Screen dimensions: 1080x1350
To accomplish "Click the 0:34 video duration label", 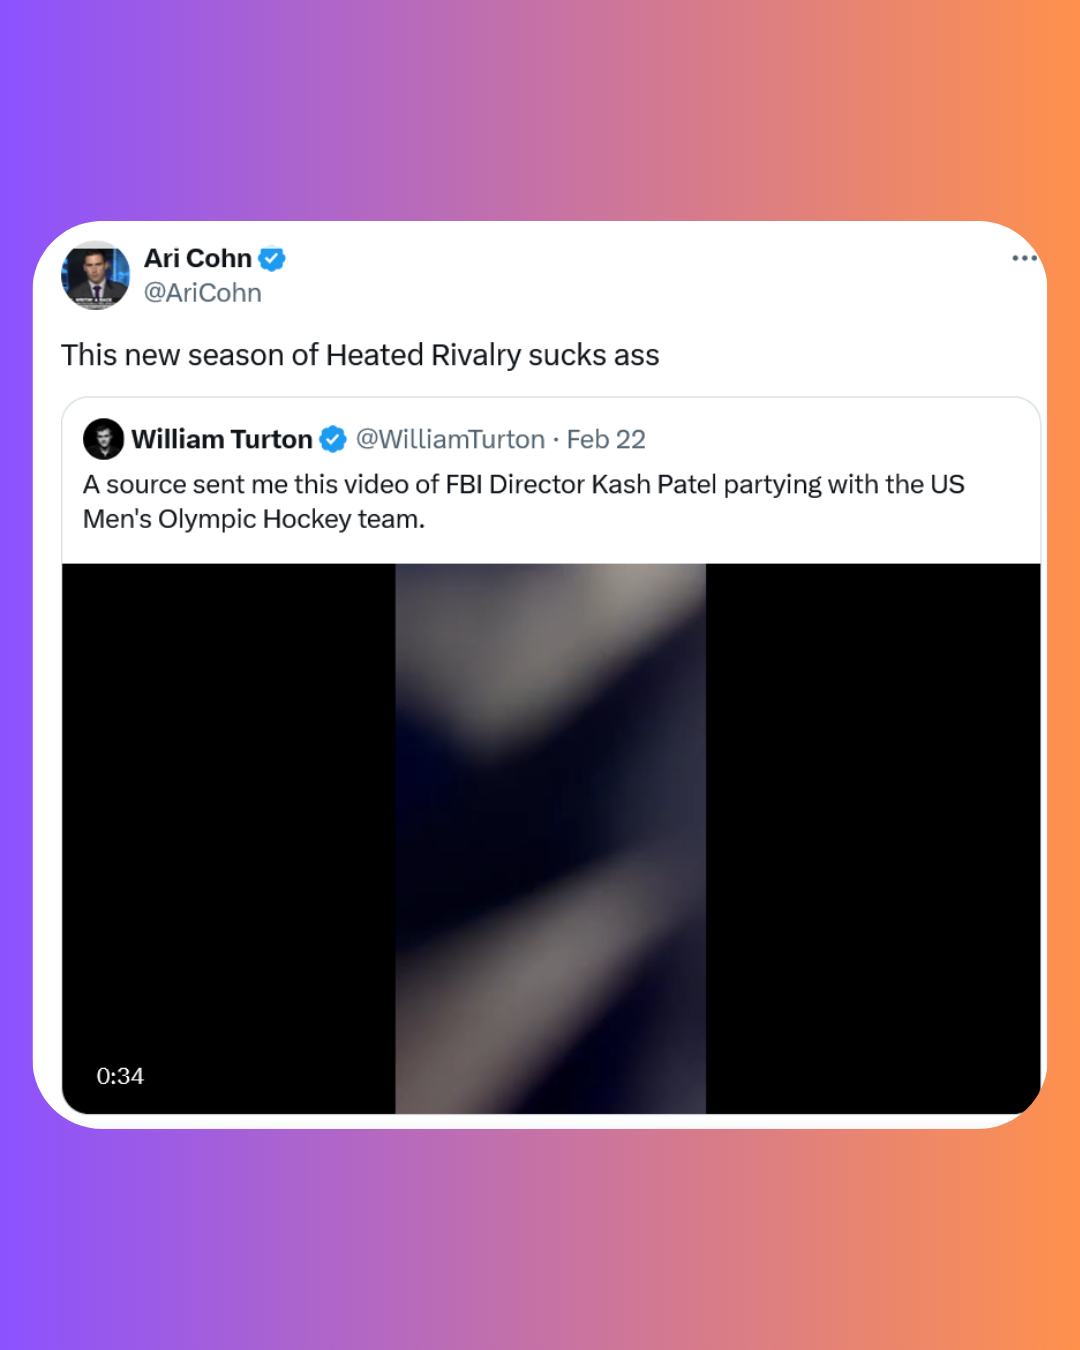I will [x=120, y=1076].
